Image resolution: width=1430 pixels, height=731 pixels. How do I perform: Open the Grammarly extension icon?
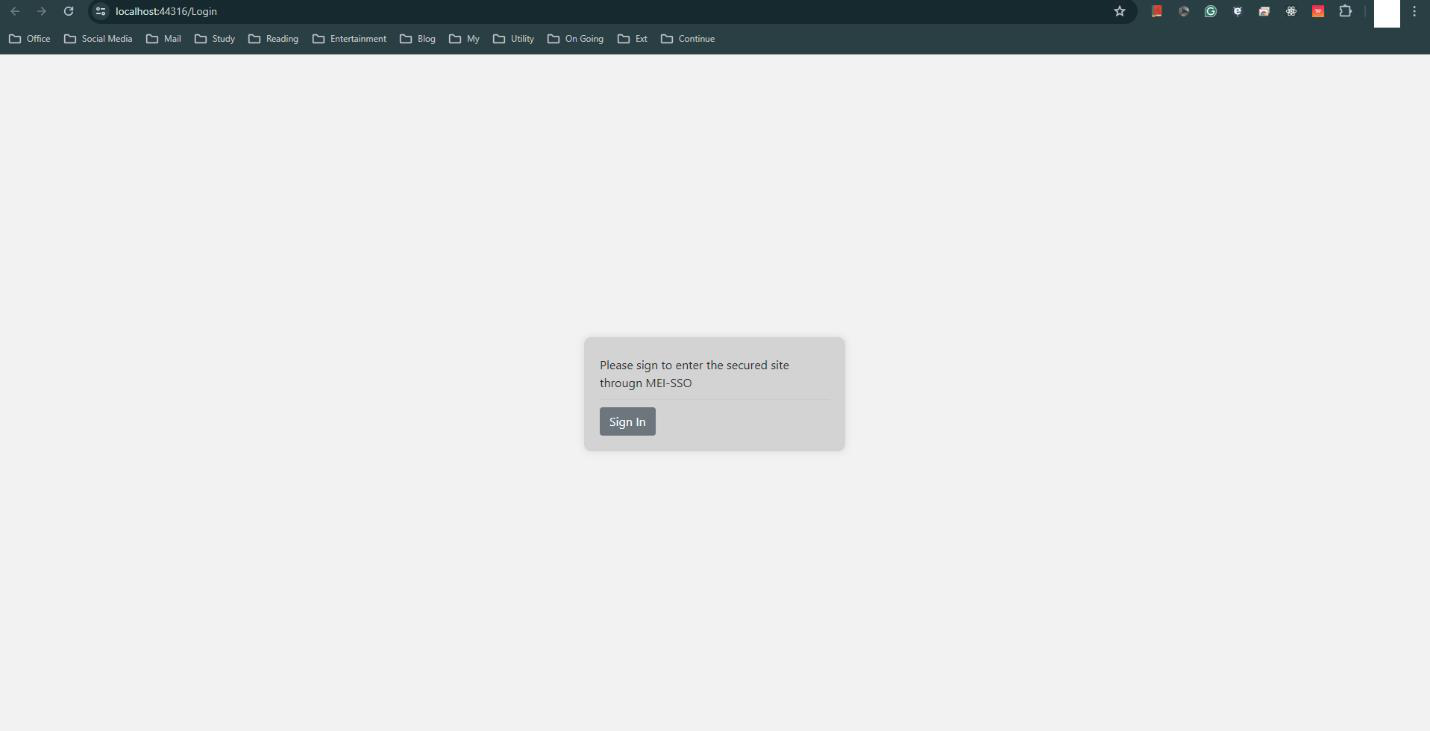[x=1211, y=11]
